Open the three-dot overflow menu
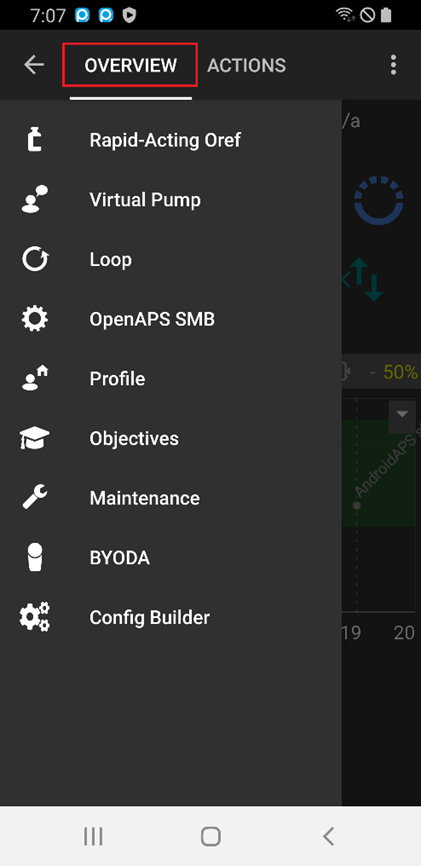 [x=393, y=65]
